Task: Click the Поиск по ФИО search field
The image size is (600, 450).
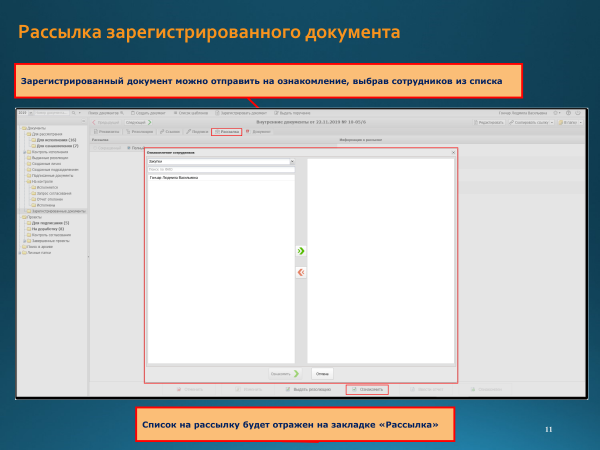Action: click(220, 169)
